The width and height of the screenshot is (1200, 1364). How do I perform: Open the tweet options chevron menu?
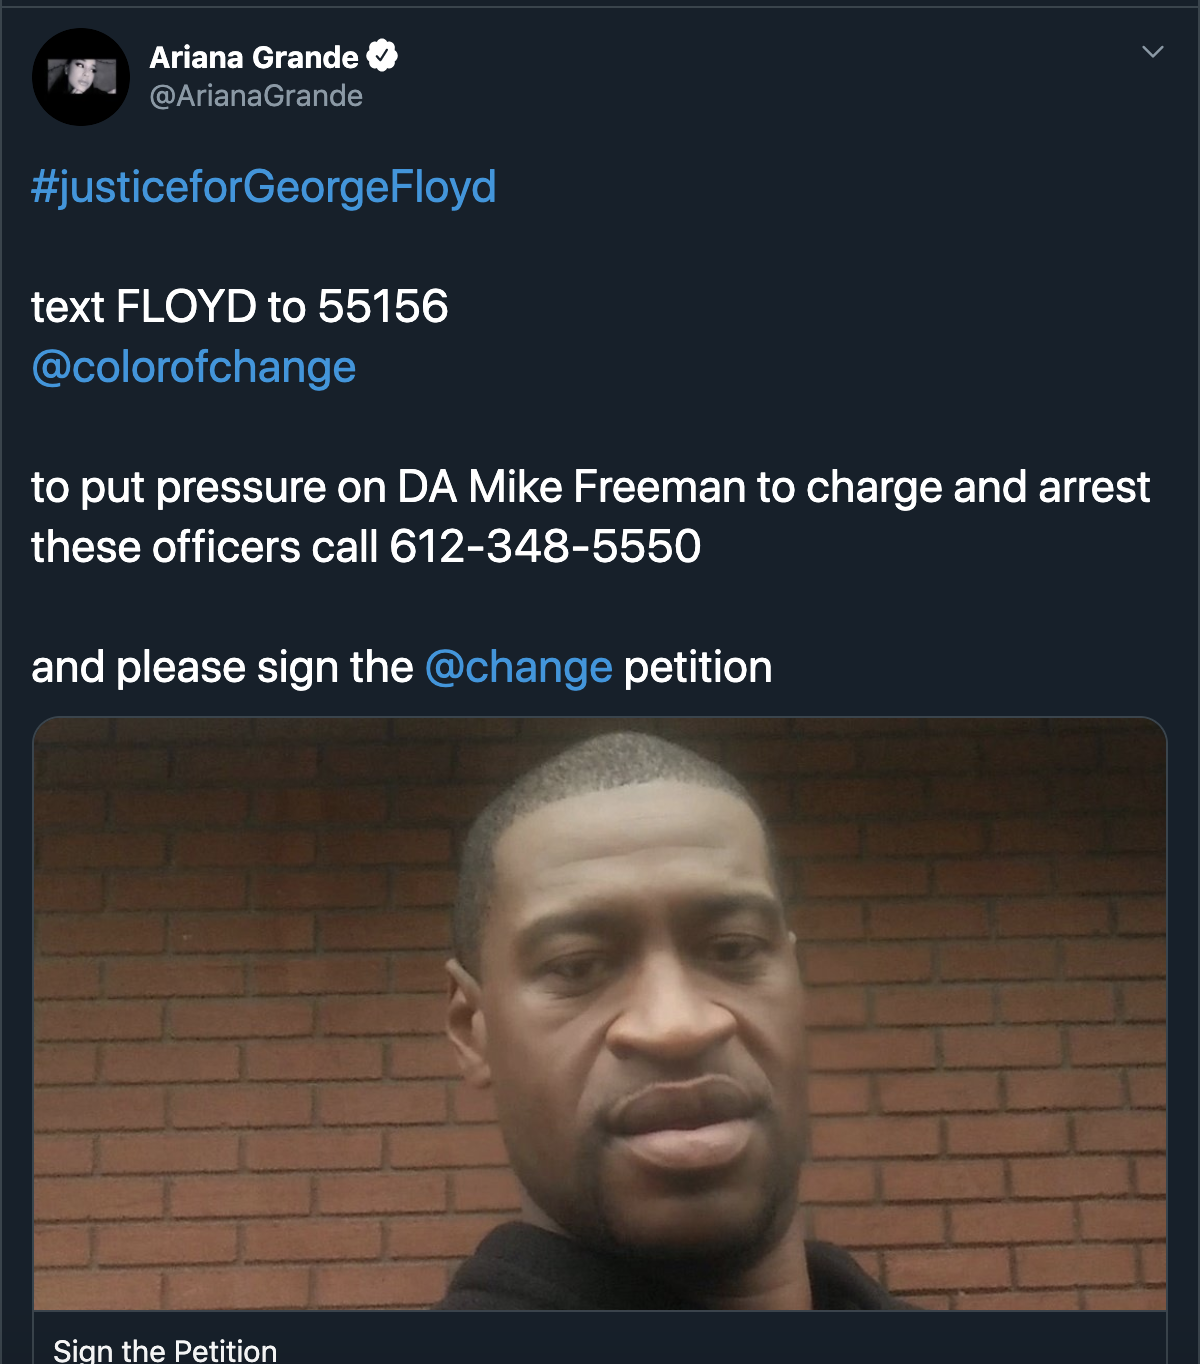[1153, 52]
